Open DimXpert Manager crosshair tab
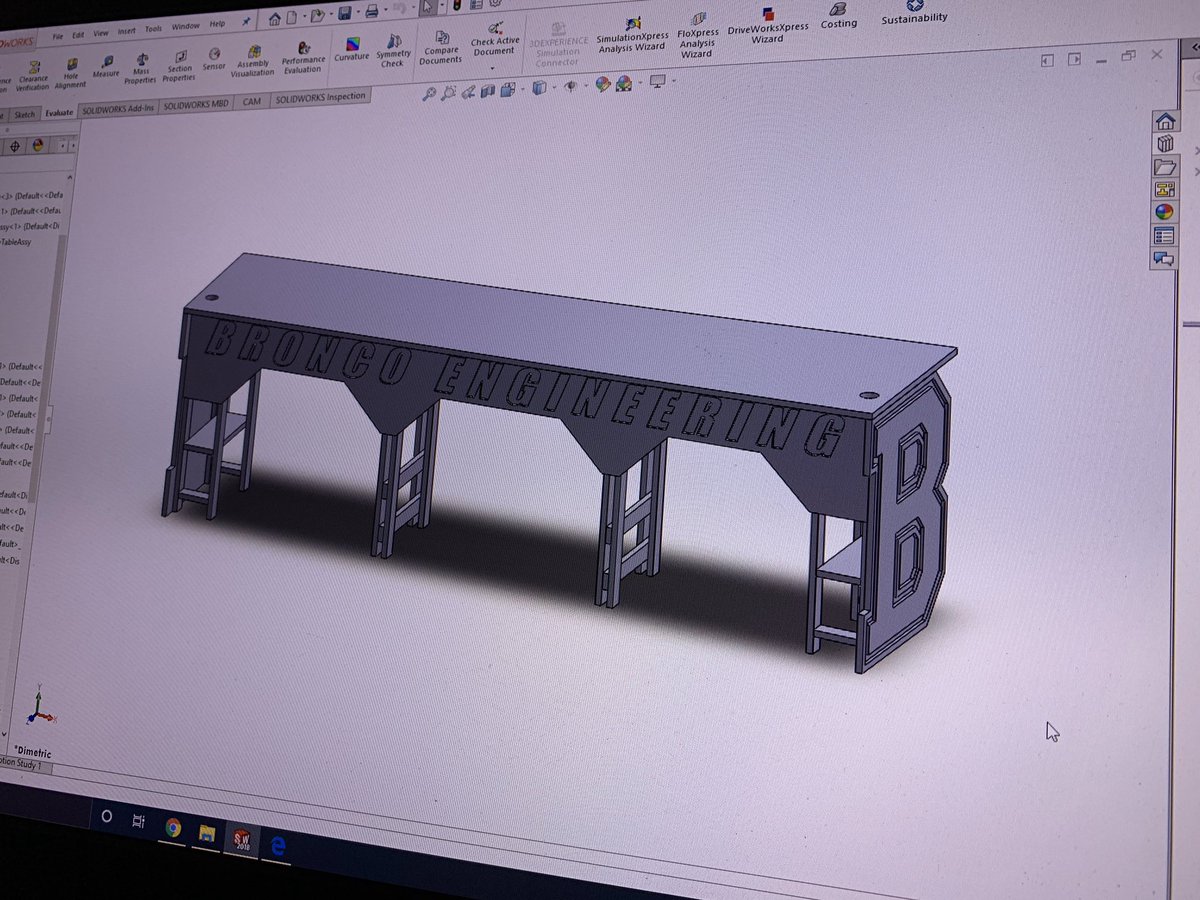This screenshot has height=900, width=1200. (15, 146)
